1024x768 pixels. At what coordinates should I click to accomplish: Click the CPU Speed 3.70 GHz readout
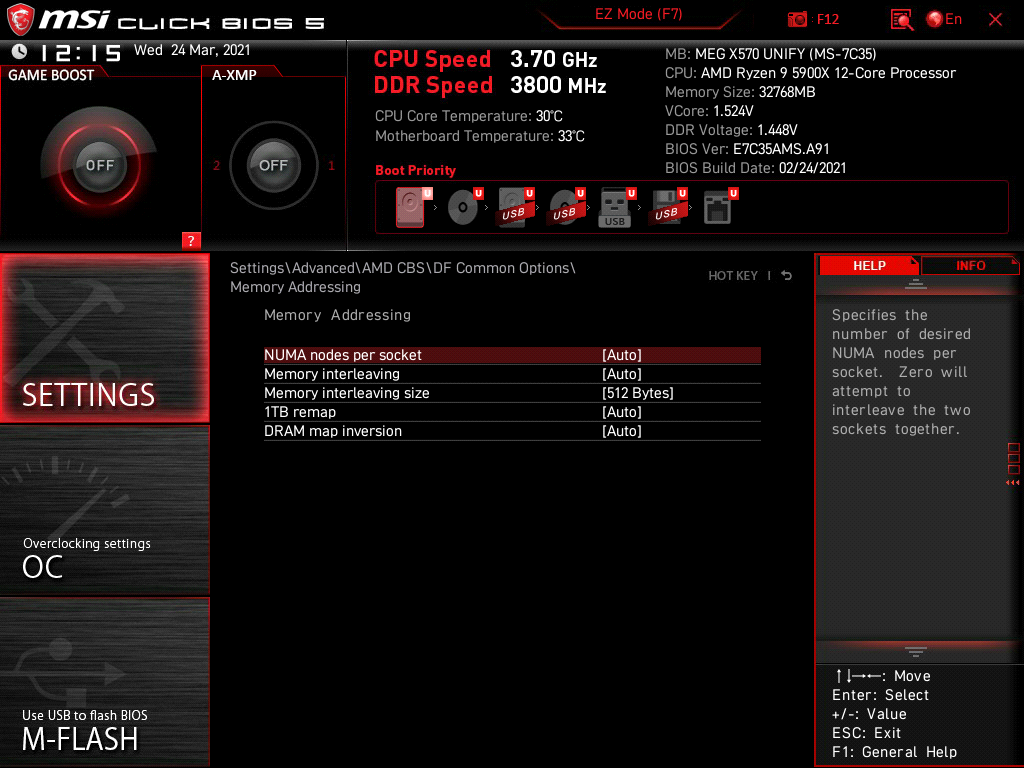(485, 59)
